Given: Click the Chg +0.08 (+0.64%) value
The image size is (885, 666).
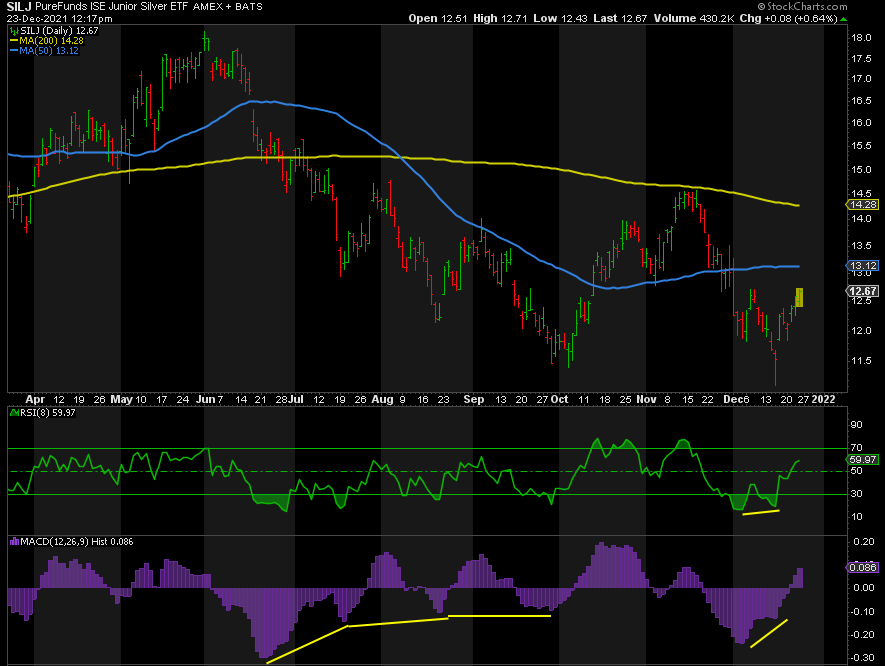Looking at the screenshot, I should click(x=788, y=19).
